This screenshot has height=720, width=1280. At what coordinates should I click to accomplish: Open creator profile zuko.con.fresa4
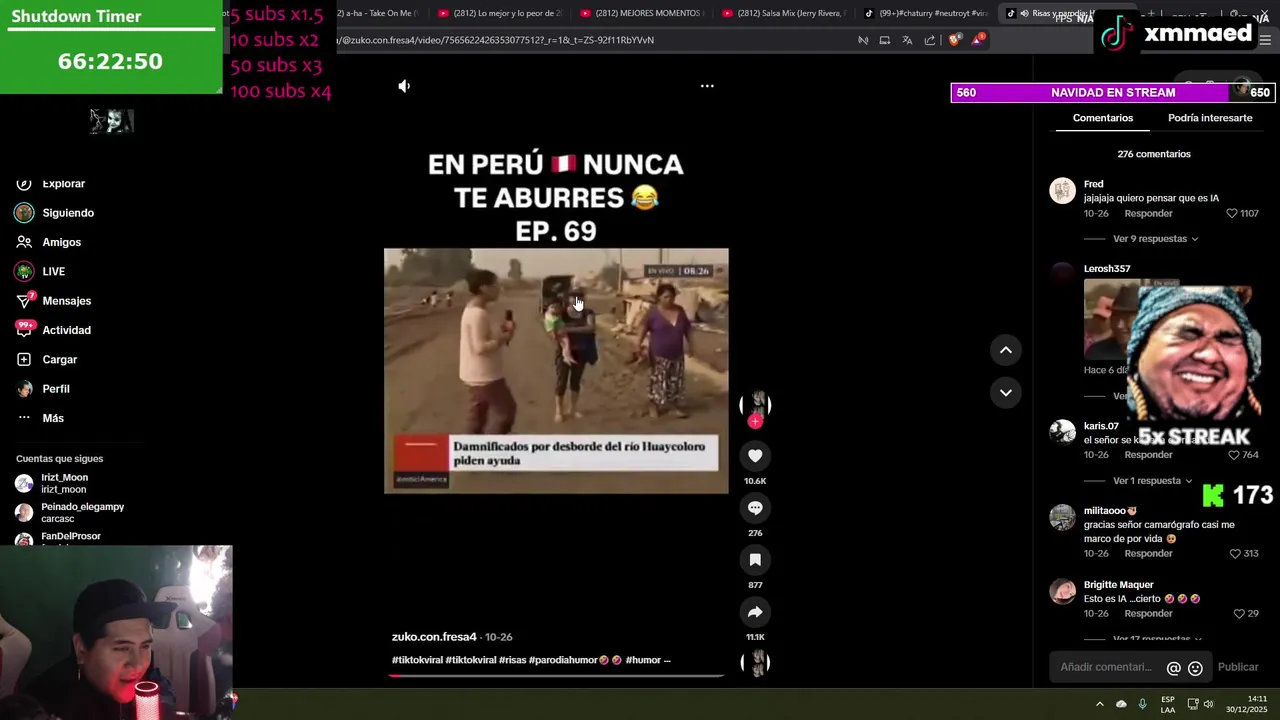coord(434,637)
